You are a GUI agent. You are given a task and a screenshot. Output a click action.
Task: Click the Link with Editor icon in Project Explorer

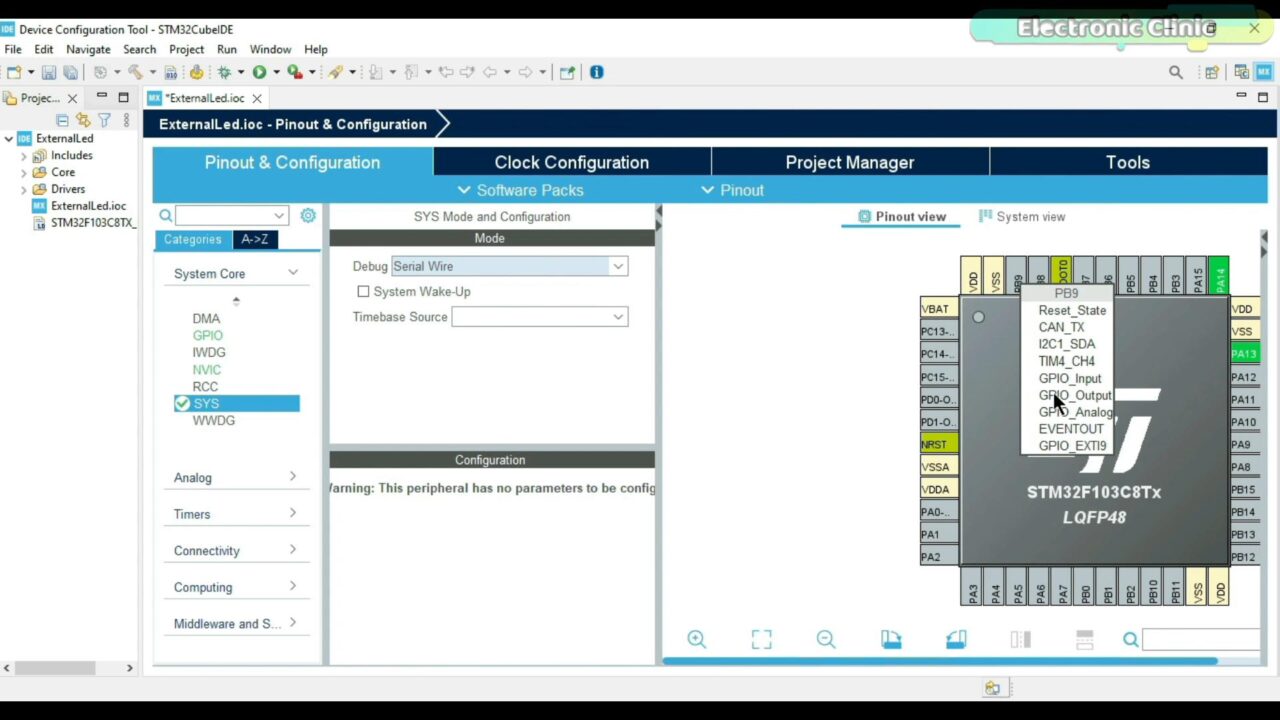[x=83, y=120]
